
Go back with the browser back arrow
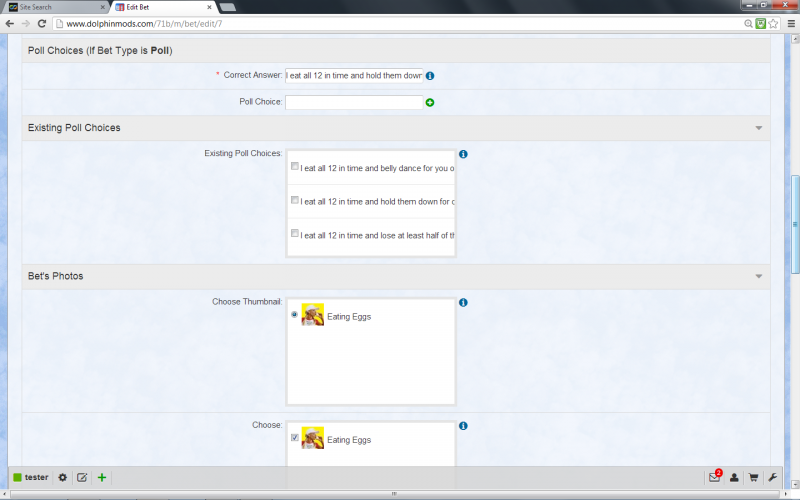pos(9,23)
